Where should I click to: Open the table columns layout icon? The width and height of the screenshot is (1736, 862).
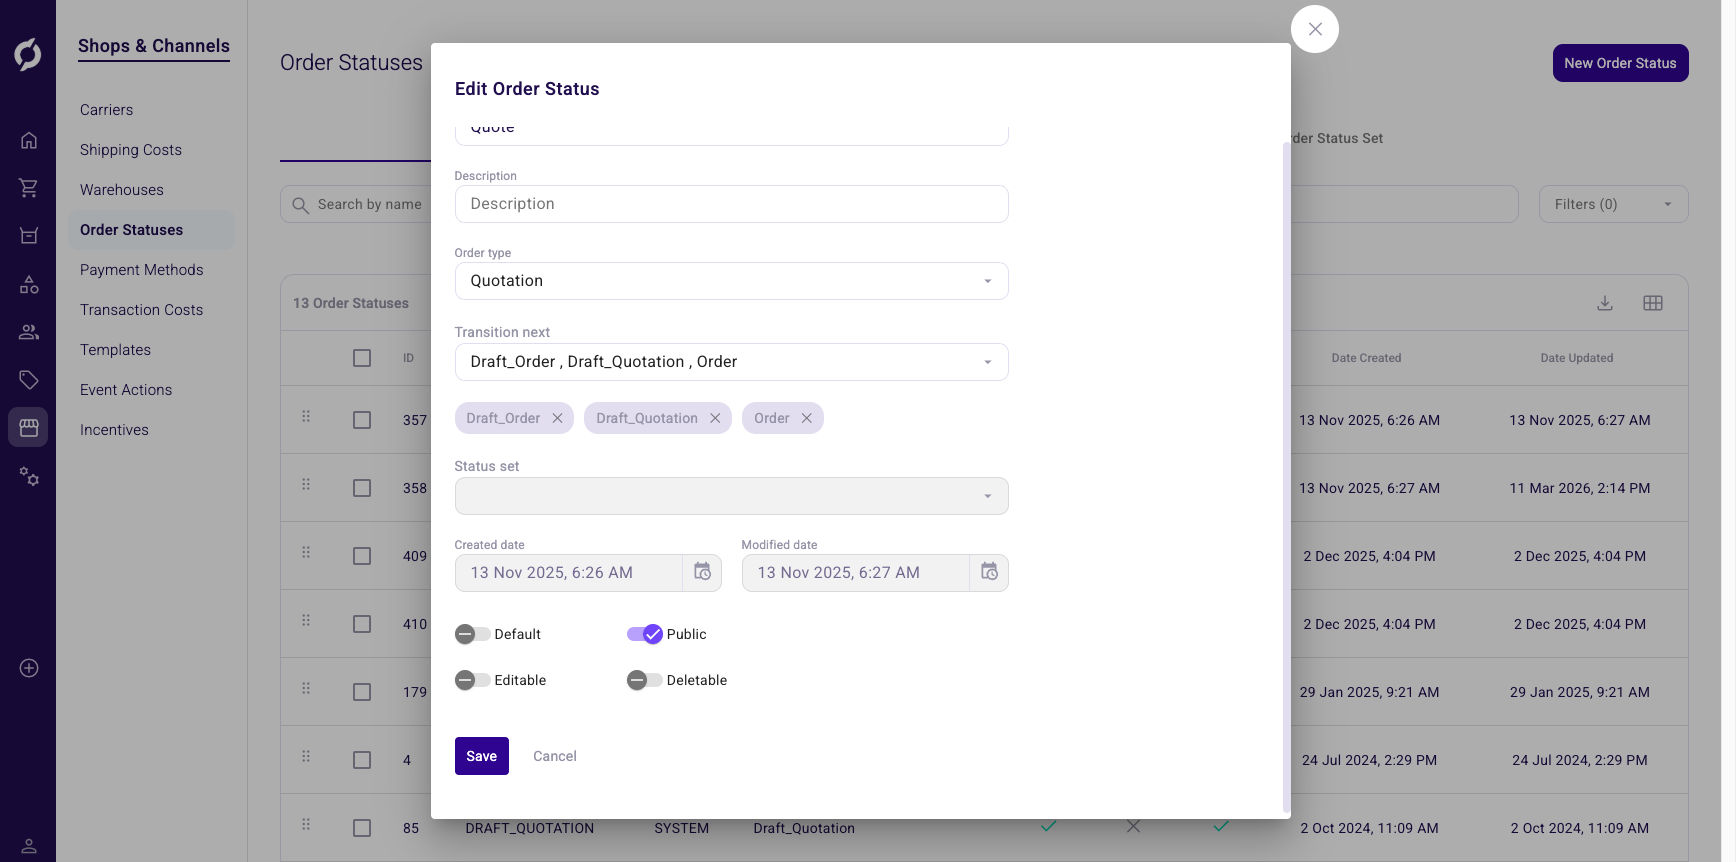(x=1653, y=303)
